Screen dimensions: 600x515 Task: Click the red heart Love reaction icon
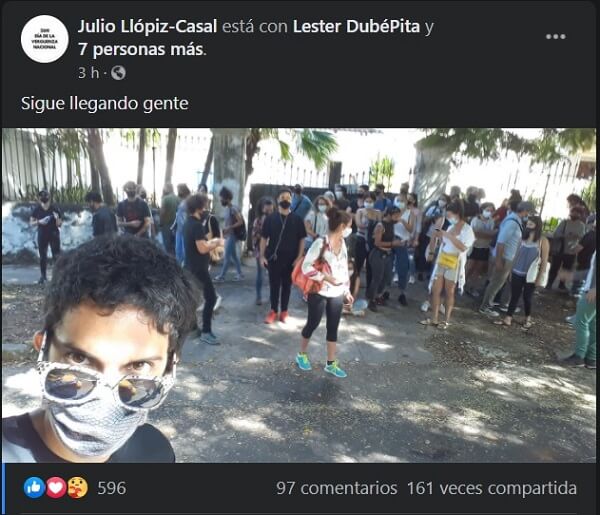pyautogui.click(x=56, y=488)
